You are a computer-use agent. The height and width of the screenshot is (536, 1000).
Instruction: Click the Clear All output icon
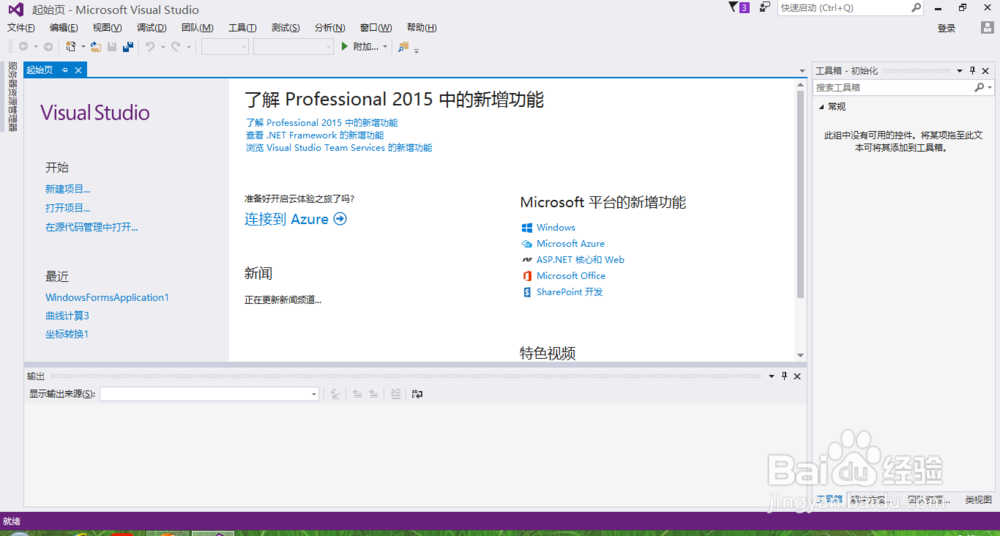[x=395, y=394]
